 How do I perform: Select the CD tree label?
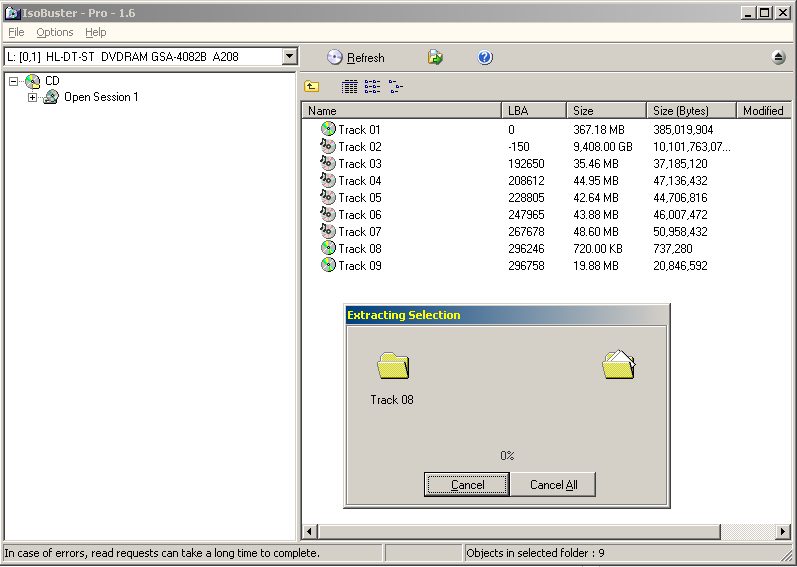[52, 81]
